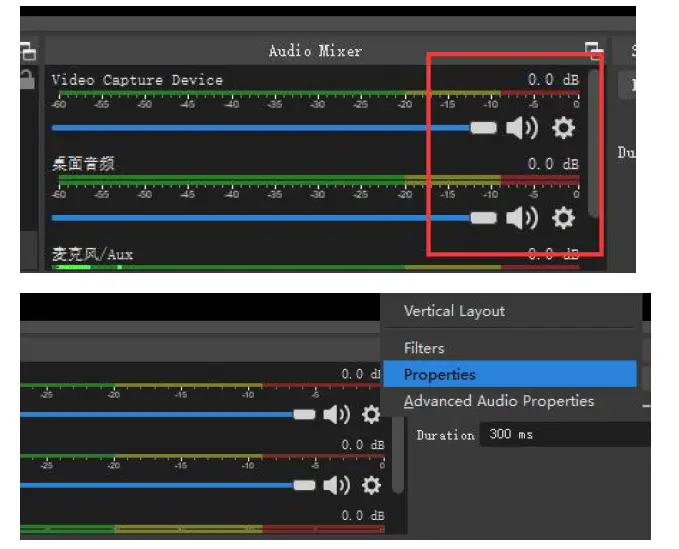Open Properties from the context menu
The image size is (679, 549).
440,375
